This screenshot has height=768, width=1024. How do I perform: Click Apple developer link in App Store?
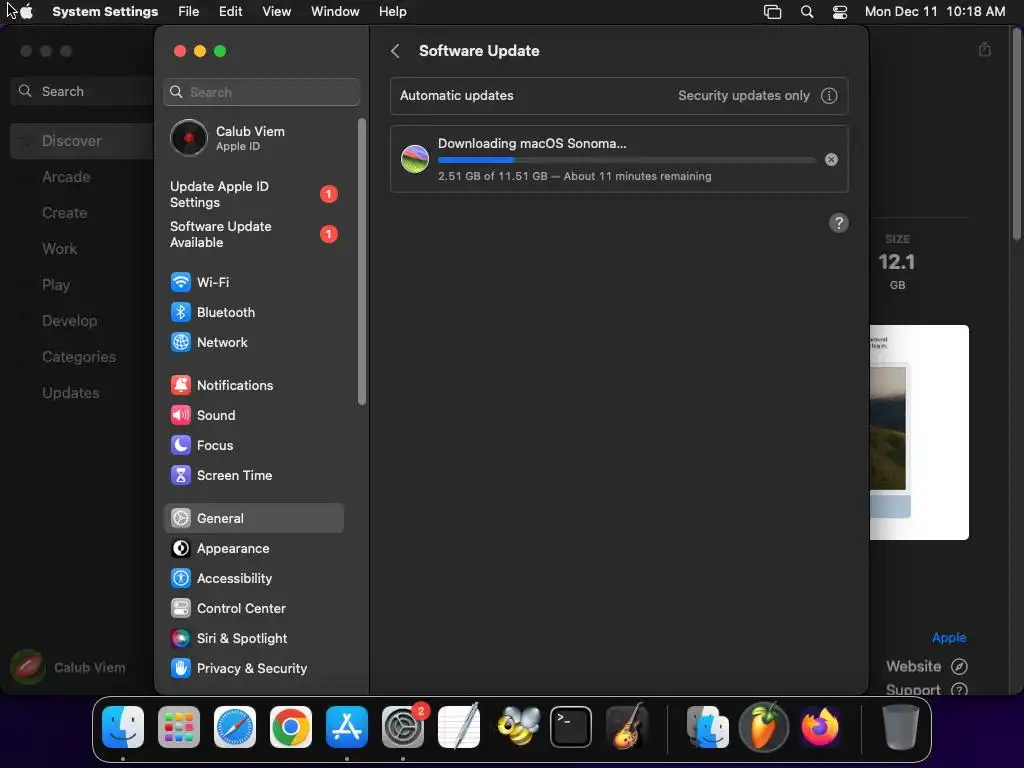point(949,637)
